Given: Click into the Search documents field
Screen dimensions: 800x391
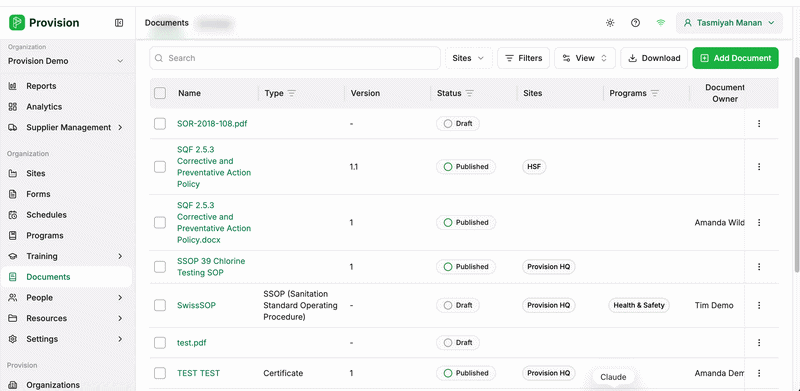Looking at the screenshot, I should point(295,58).
